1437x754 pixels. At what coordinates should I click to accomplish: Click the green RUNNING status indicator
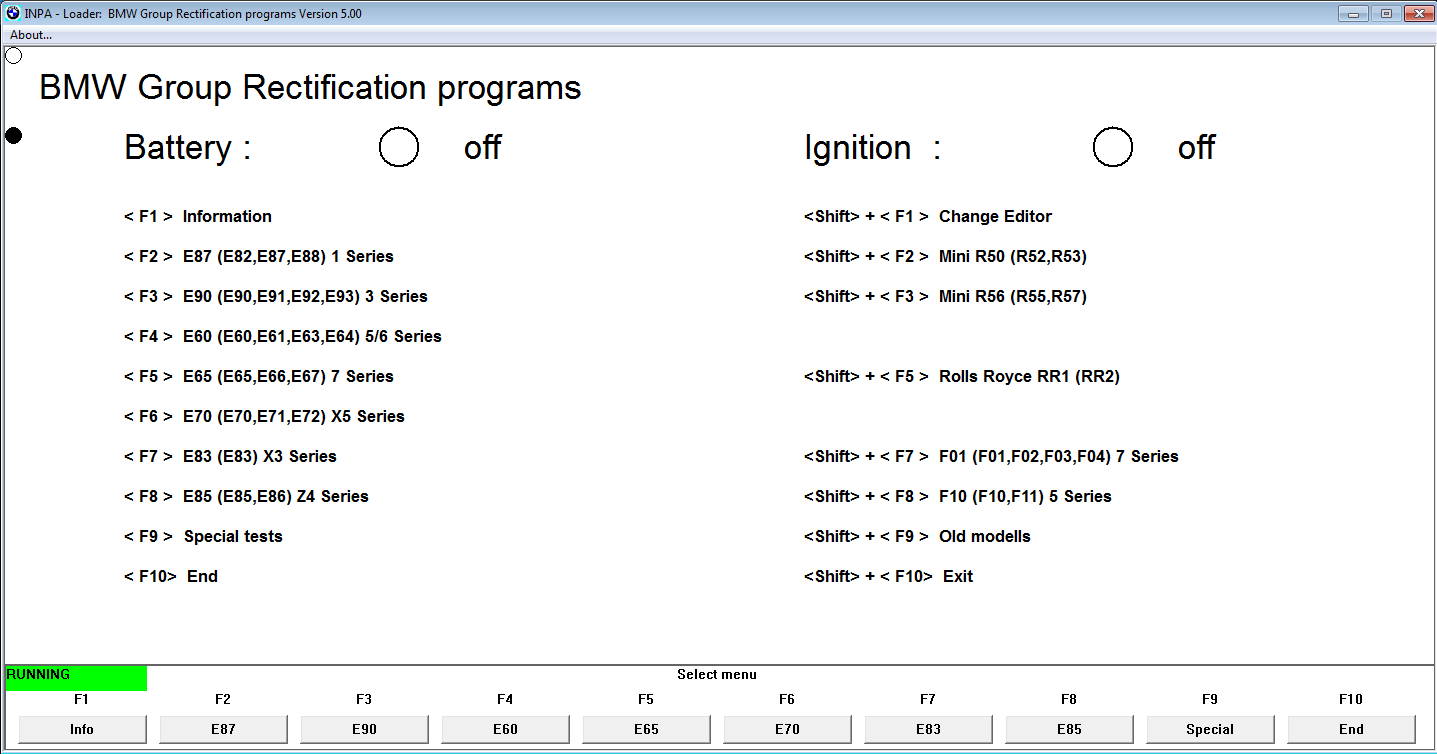pos(76,678)
